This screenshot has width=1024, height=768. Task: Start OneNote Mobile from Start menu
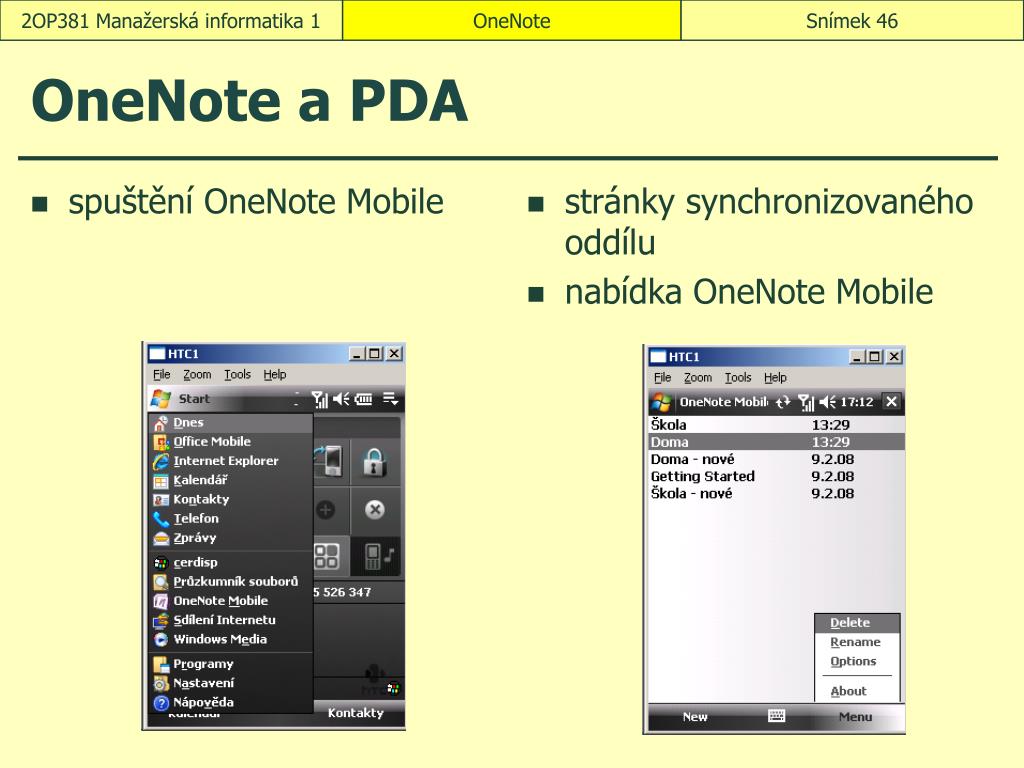point(231,601)
